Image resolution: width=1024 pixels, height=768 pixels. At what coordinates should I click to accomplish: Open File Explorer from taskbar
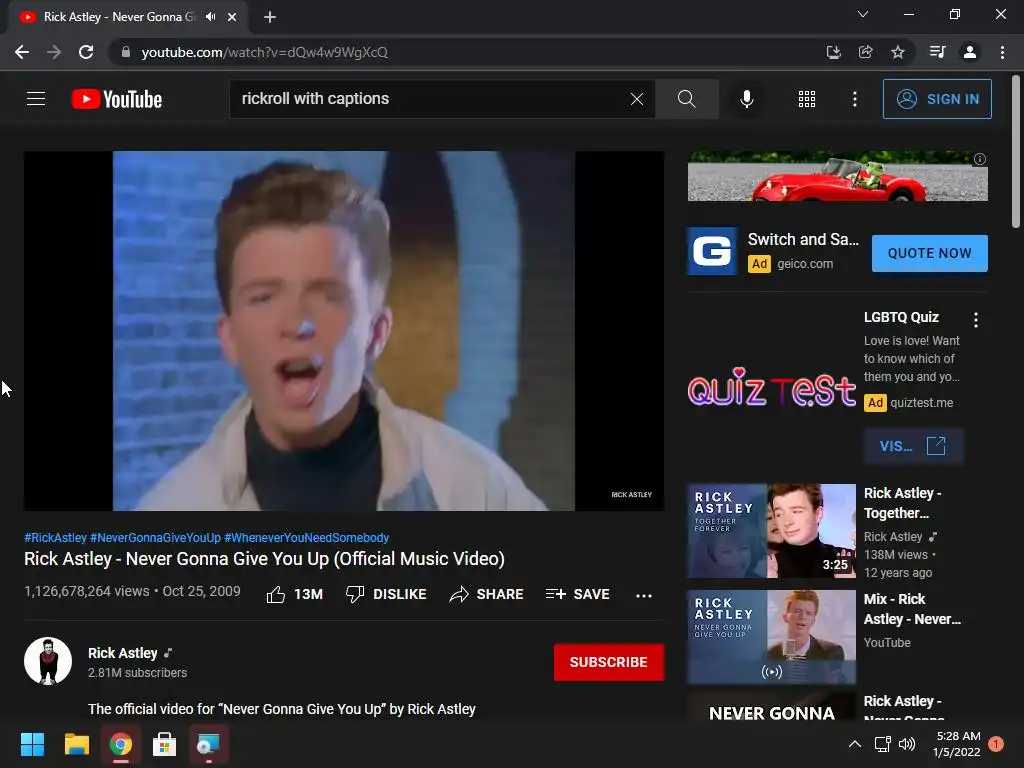[x=76, y=744]
